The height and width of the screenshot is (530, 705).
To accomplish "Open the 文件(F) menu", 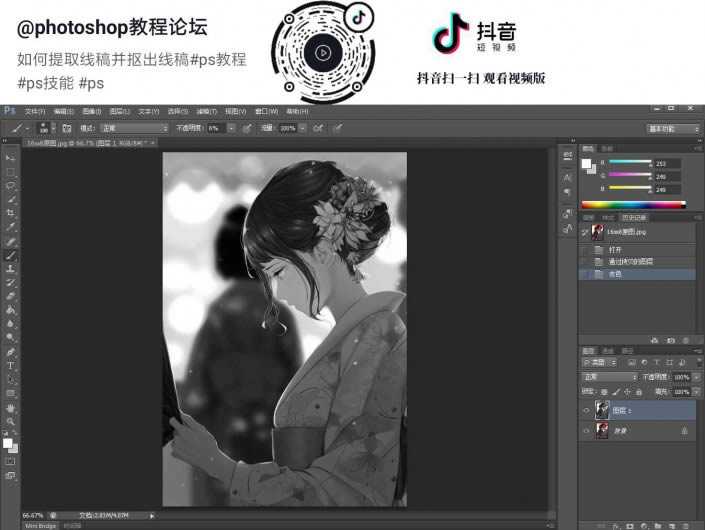I will click(35, 111).
